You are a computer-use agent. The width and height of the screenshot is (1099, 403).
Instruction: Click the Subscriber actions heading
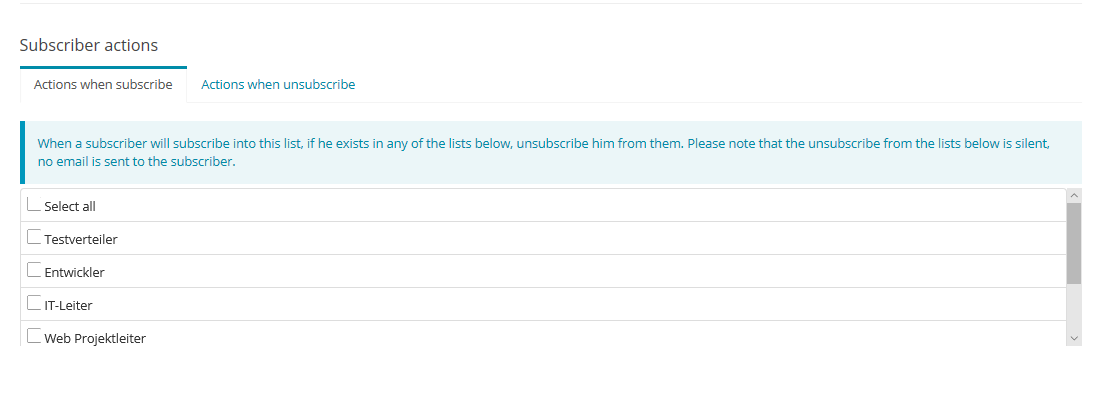[x=89, y=45]
